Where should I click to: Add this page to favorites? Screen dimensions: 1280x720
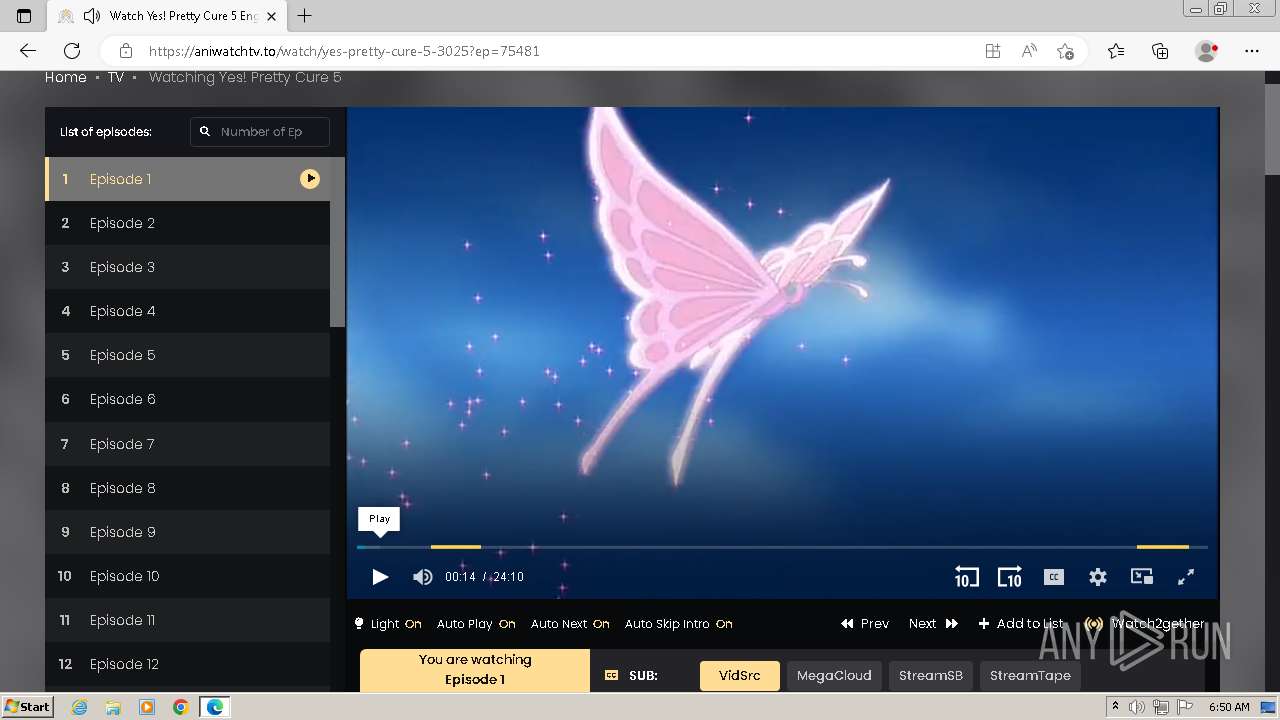[1065, 51]
